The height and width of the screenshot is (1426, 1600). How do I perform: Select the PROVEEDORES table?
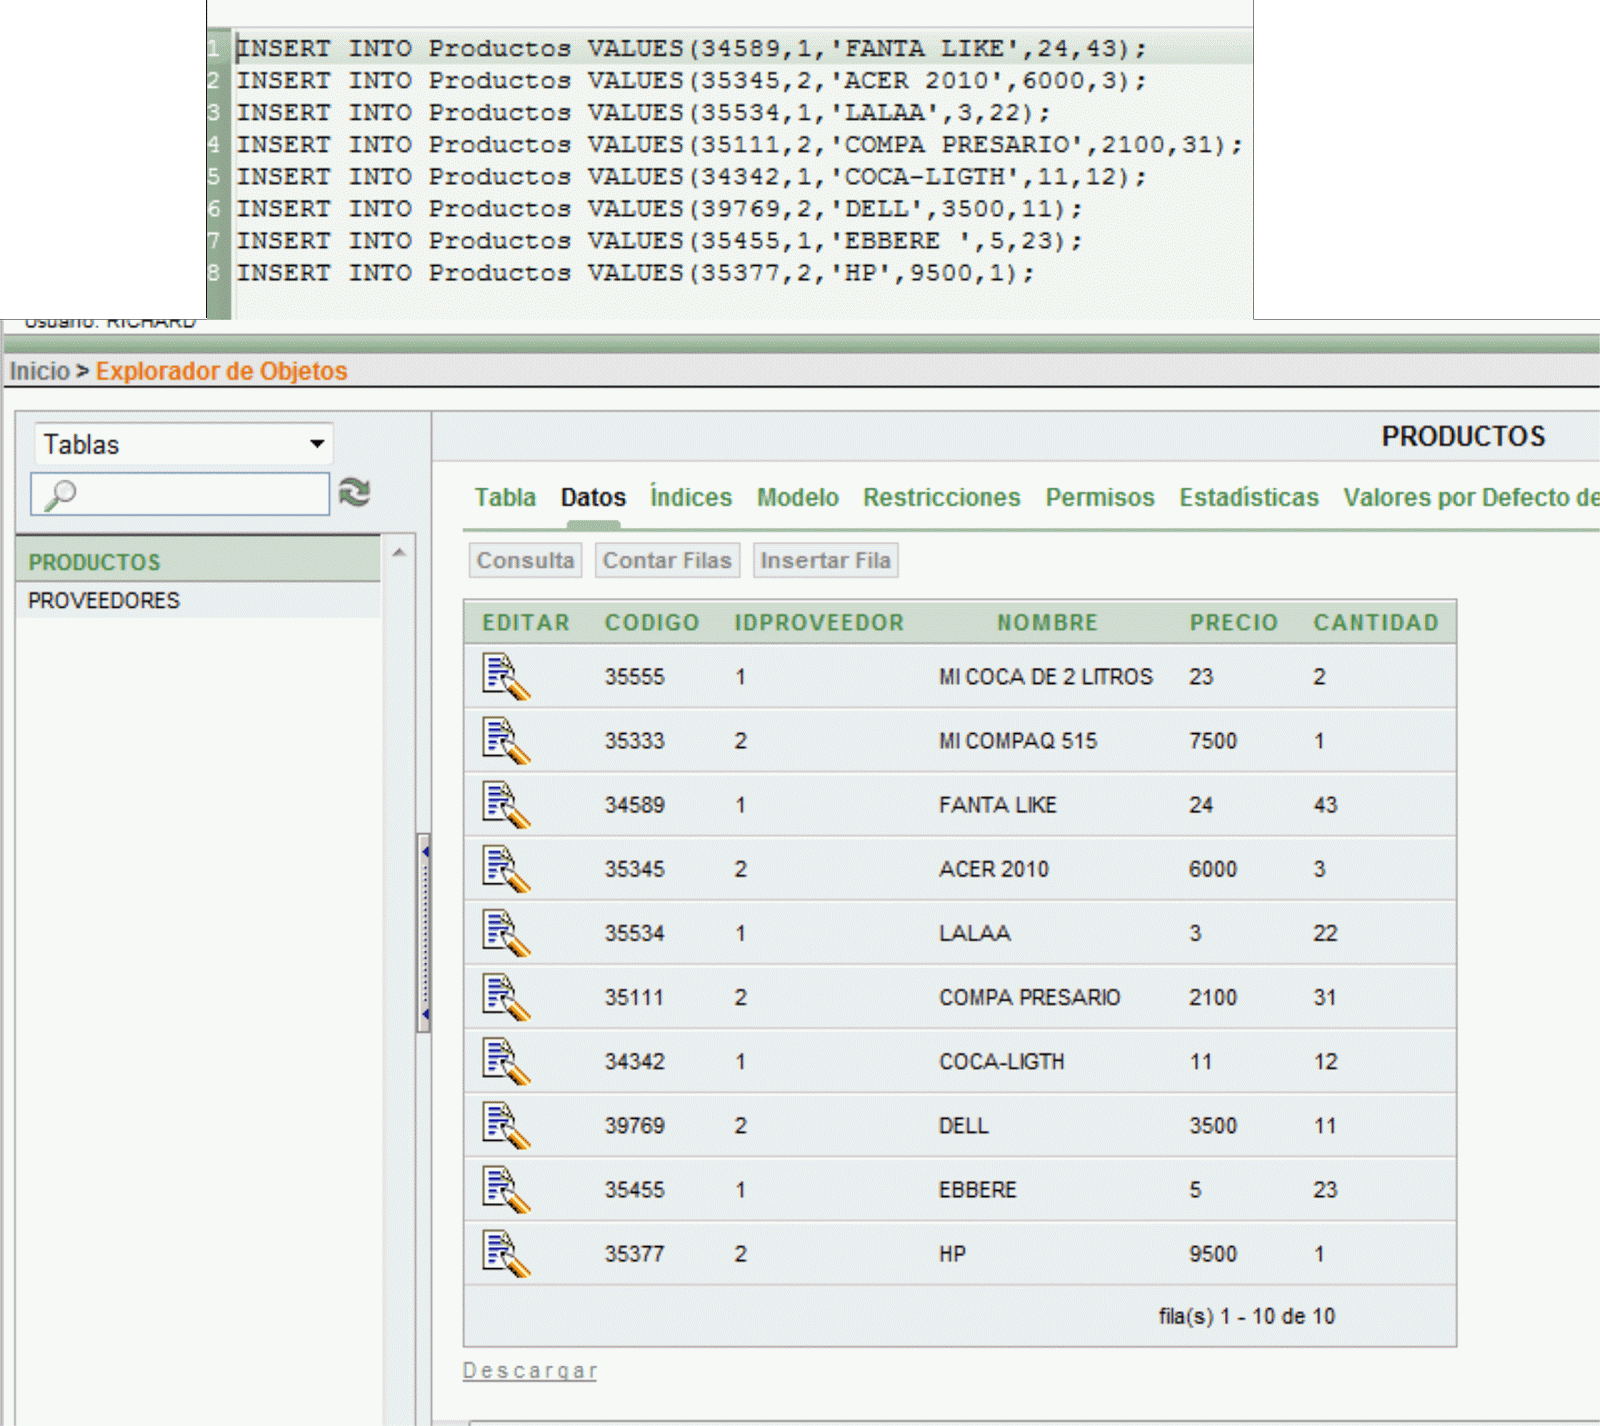pyautogui.click(x=103, y=600)
